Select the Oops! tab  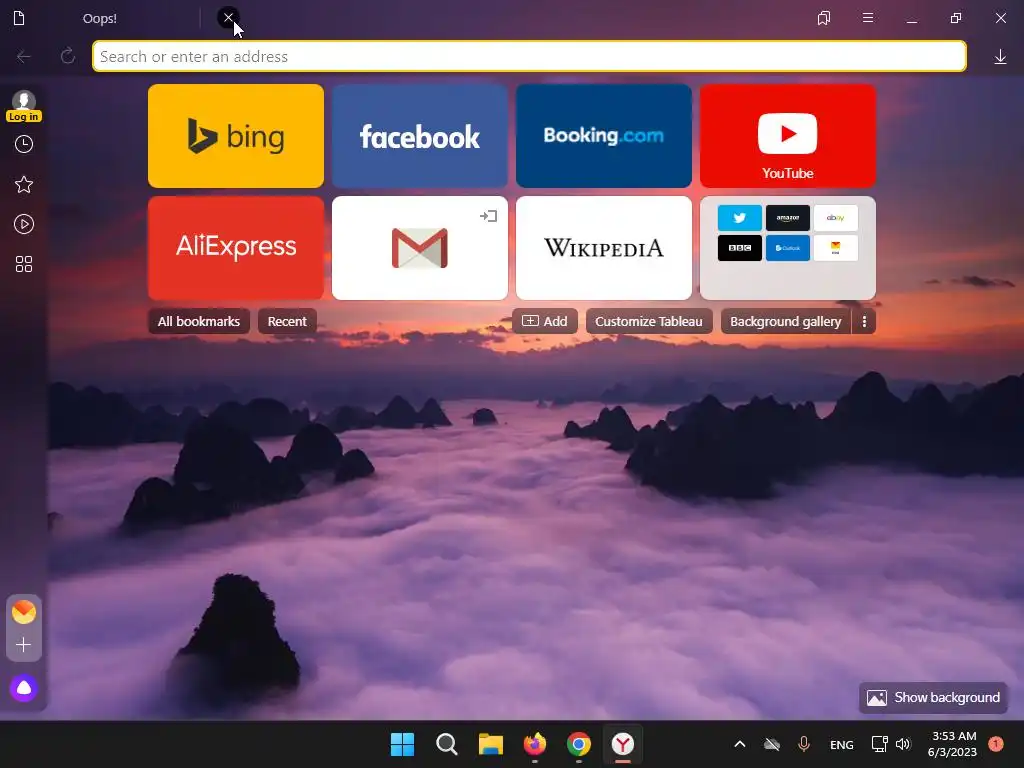pos(100,18)
